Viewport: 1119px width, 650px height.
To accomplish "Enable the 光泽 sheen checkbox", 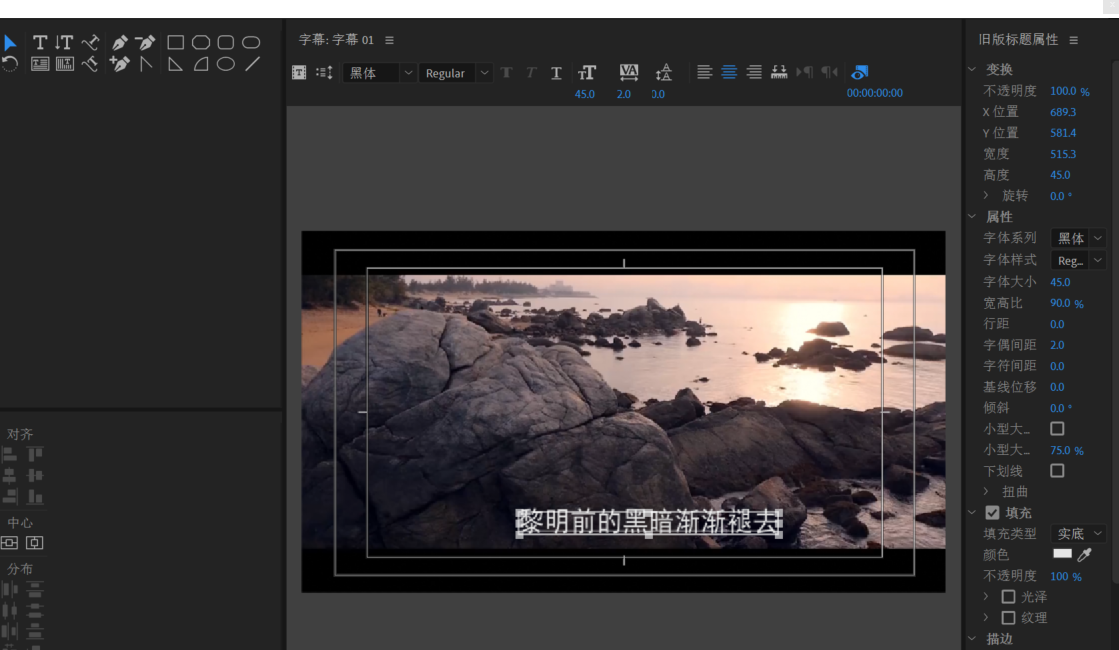I will coord(1008,596).
